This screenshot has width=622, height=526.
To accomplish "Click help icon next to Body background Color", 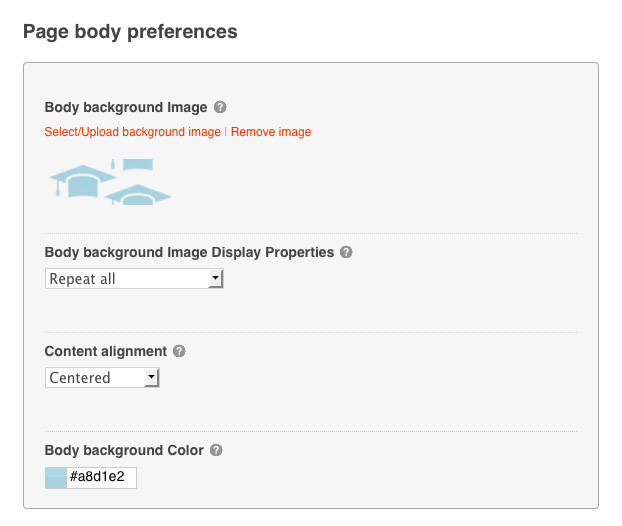I will tap(216, 450).
